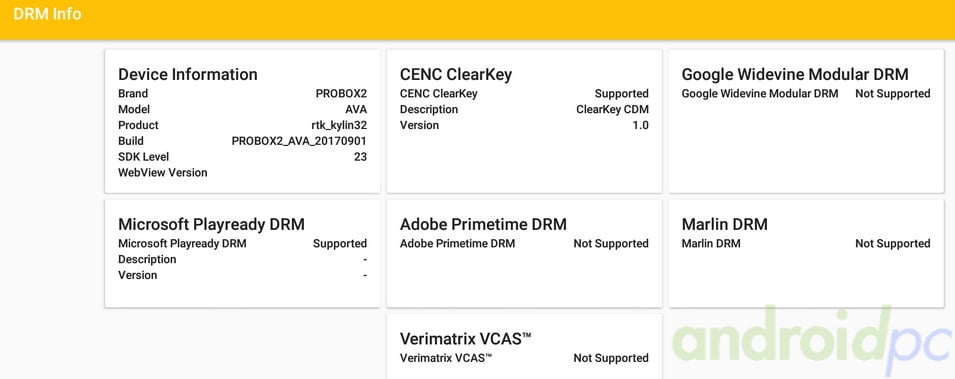Click the ClearKey CDM description value
Screen dimensions: 955x379
pos(612,109)
